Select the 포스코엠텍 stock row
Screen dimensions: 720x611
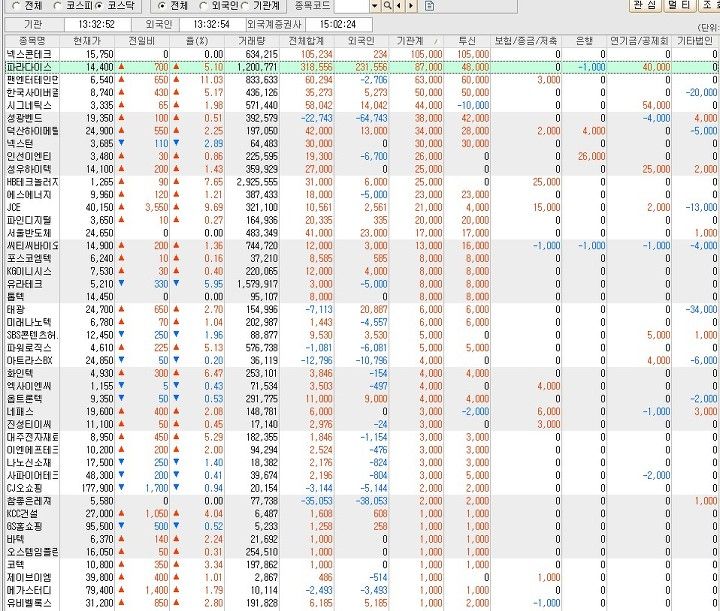(362, 258)
